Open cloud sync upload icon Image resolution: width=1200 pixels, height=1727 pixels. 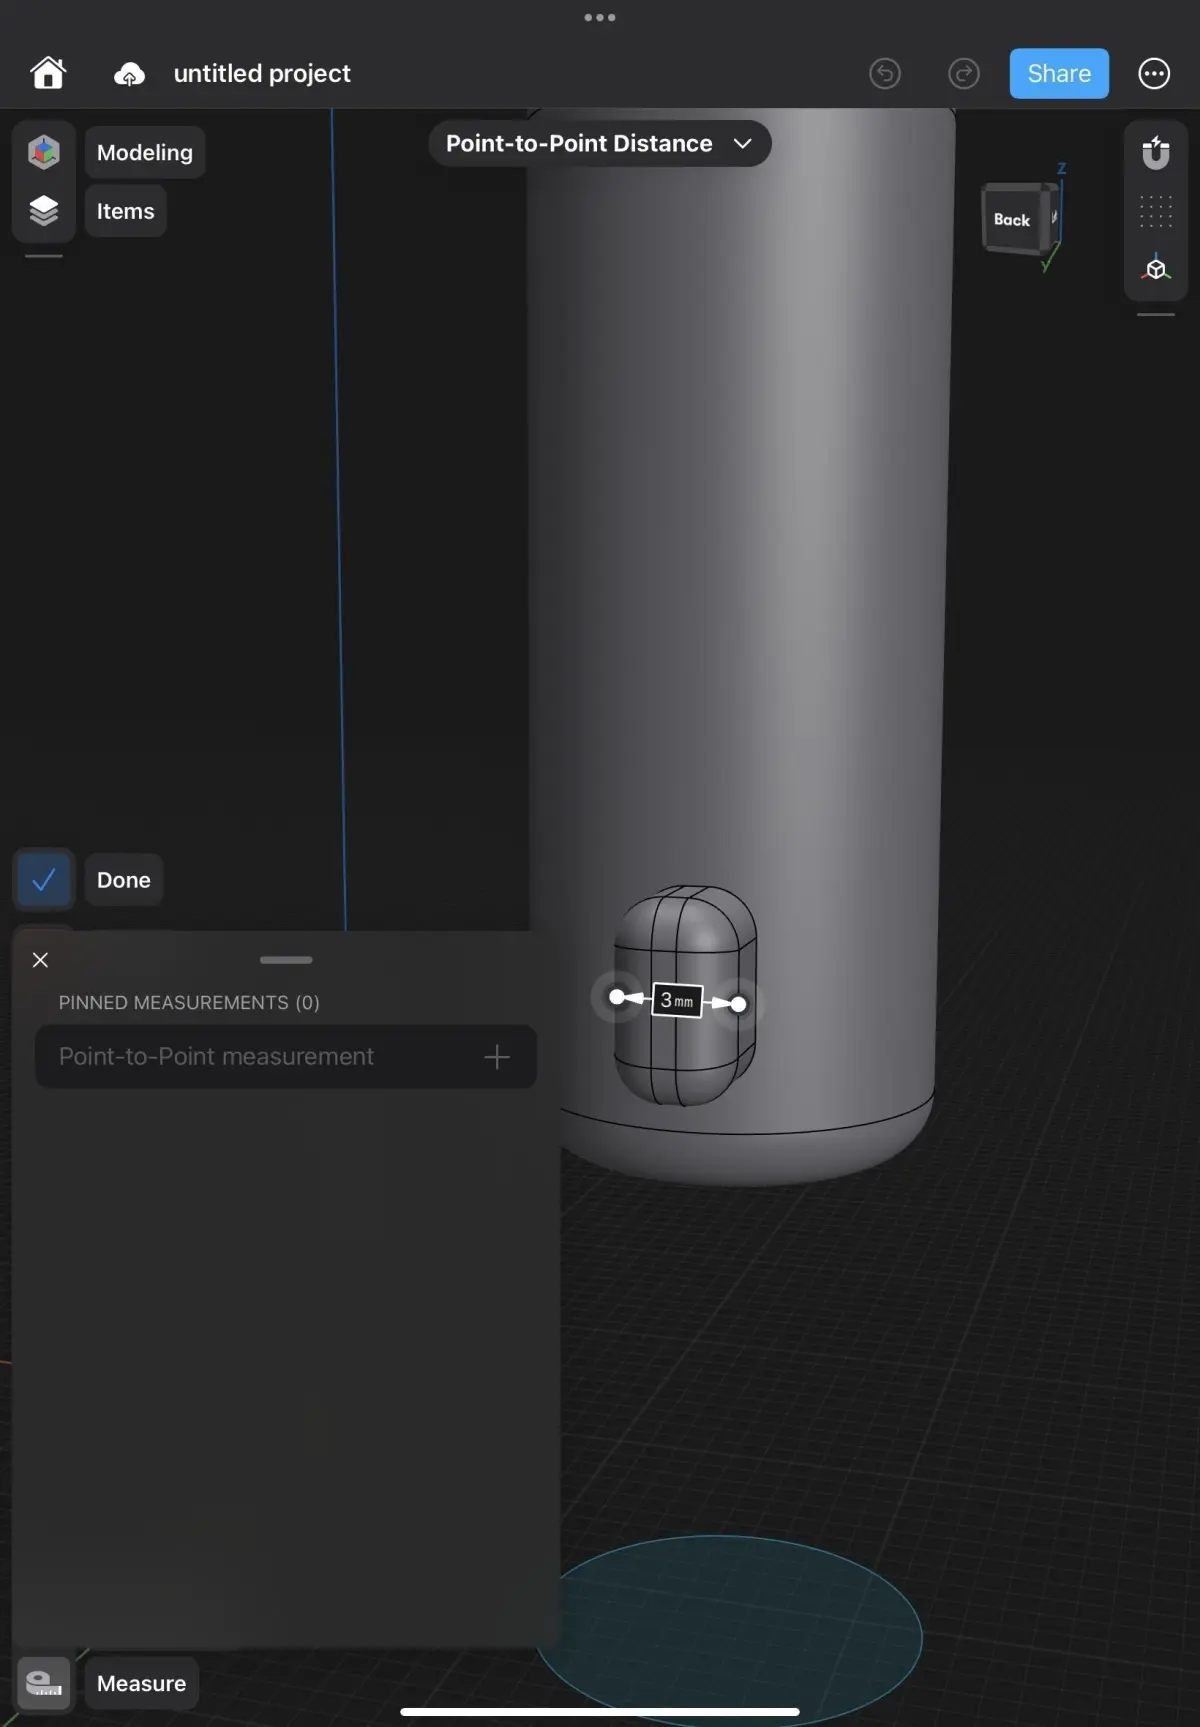pos(129,74)
